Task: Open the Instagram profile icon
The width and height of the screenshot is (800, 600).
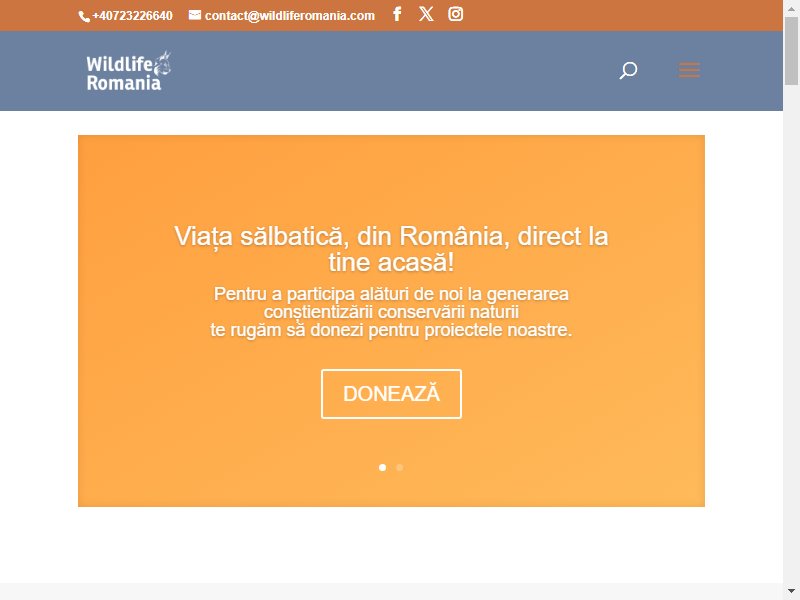Action: point(455,14)
